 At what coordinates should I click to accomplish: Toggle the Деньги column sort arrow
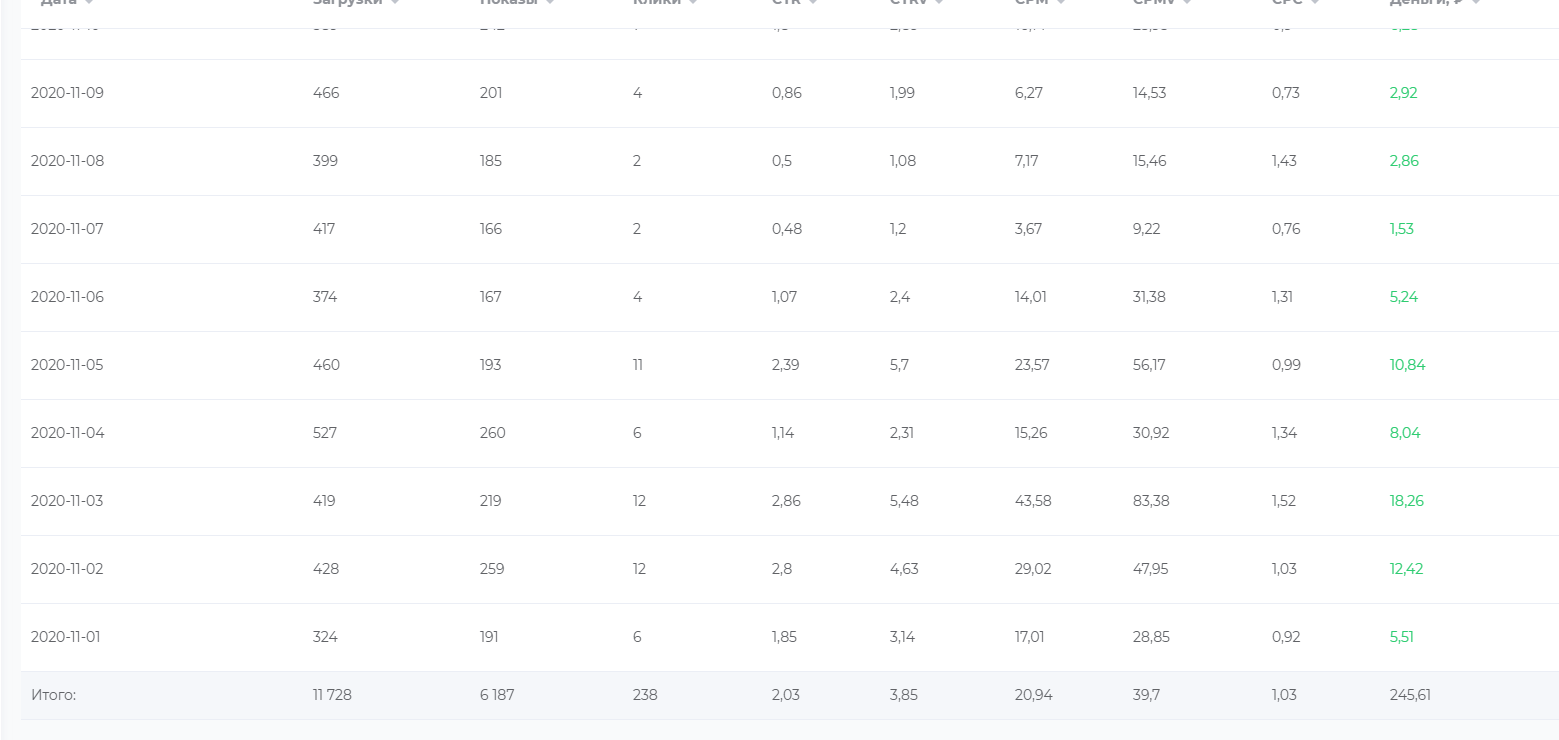1476,3
